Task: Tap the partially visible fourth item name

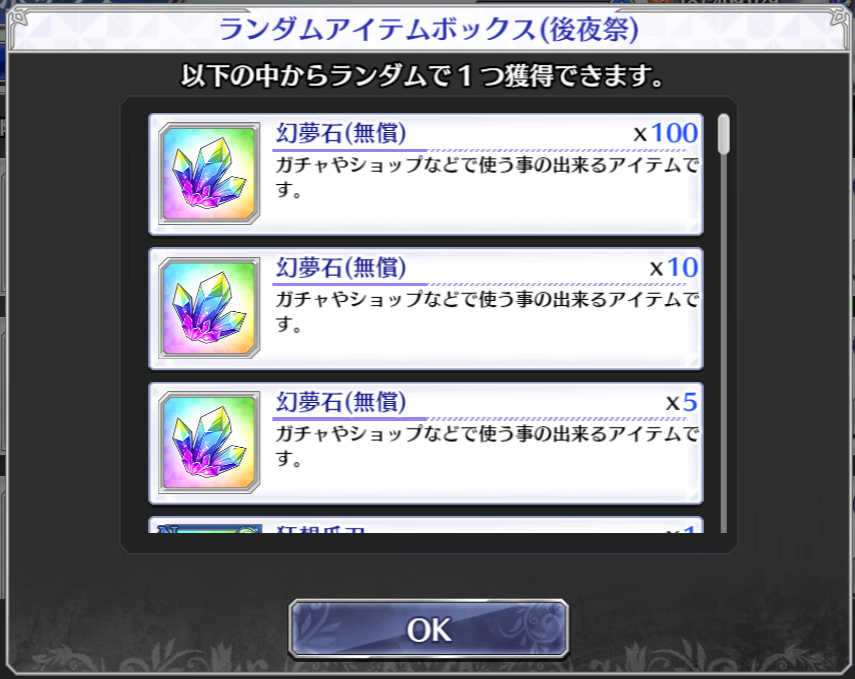Action: (x=321, y=529)
